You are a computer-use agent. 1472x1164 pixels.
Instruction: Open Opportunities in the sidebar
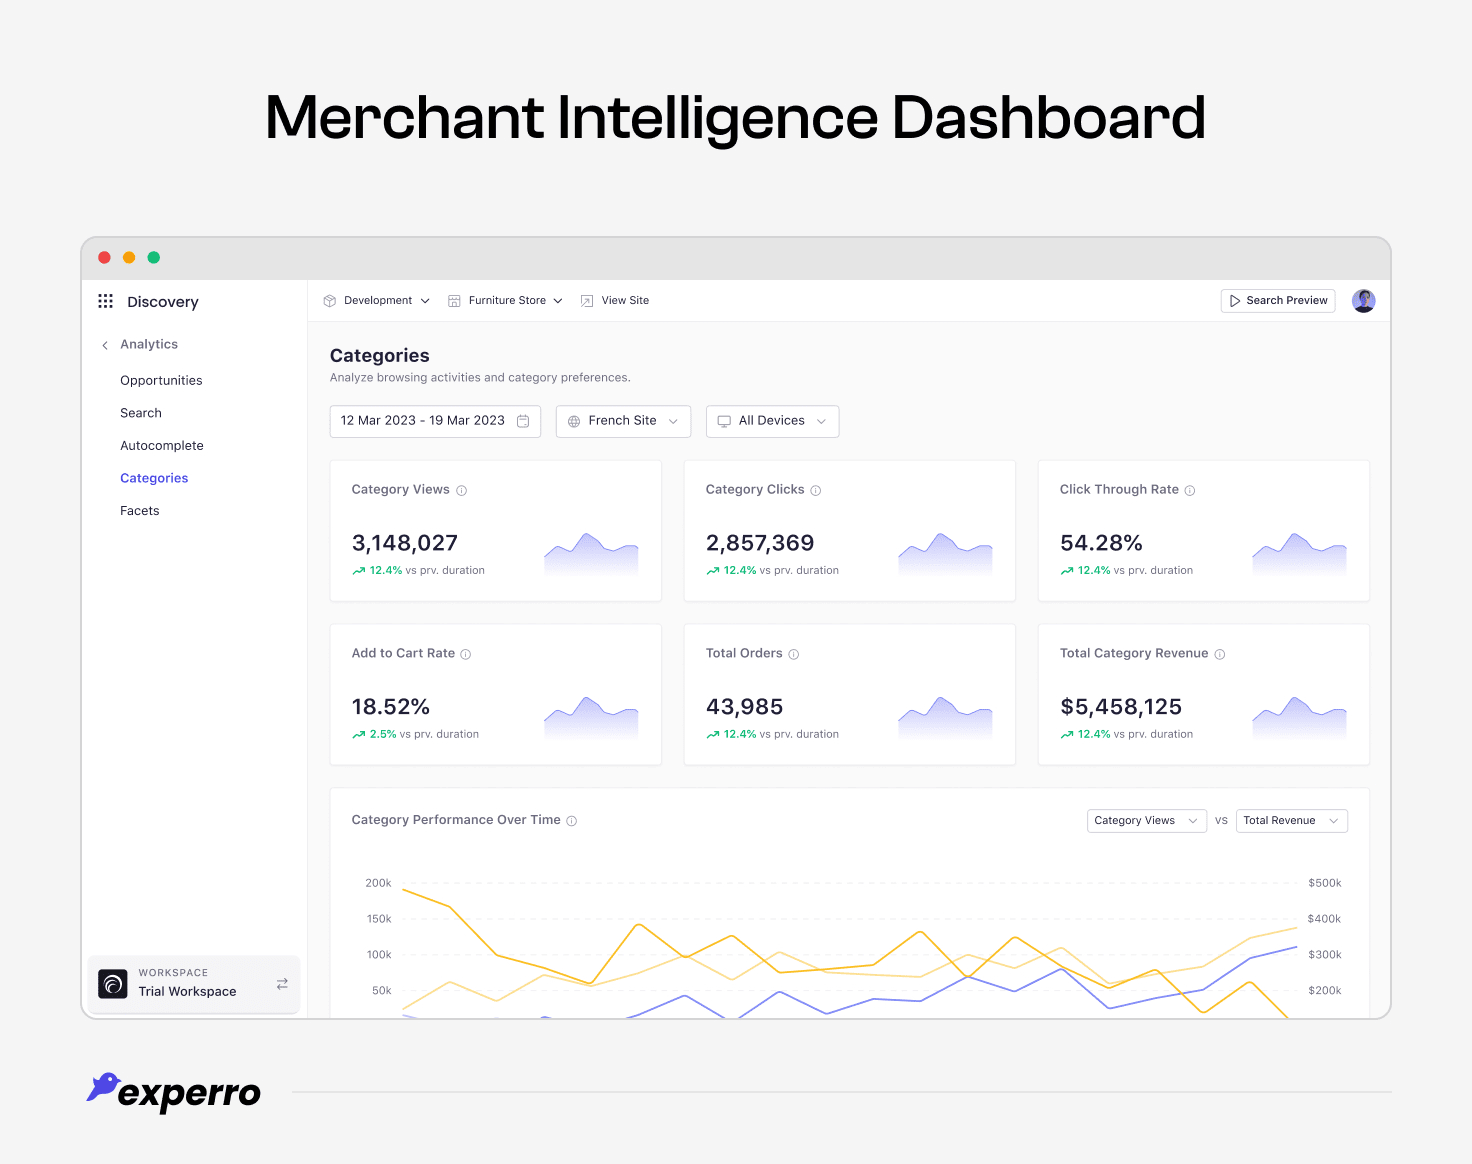coord(161,381)
